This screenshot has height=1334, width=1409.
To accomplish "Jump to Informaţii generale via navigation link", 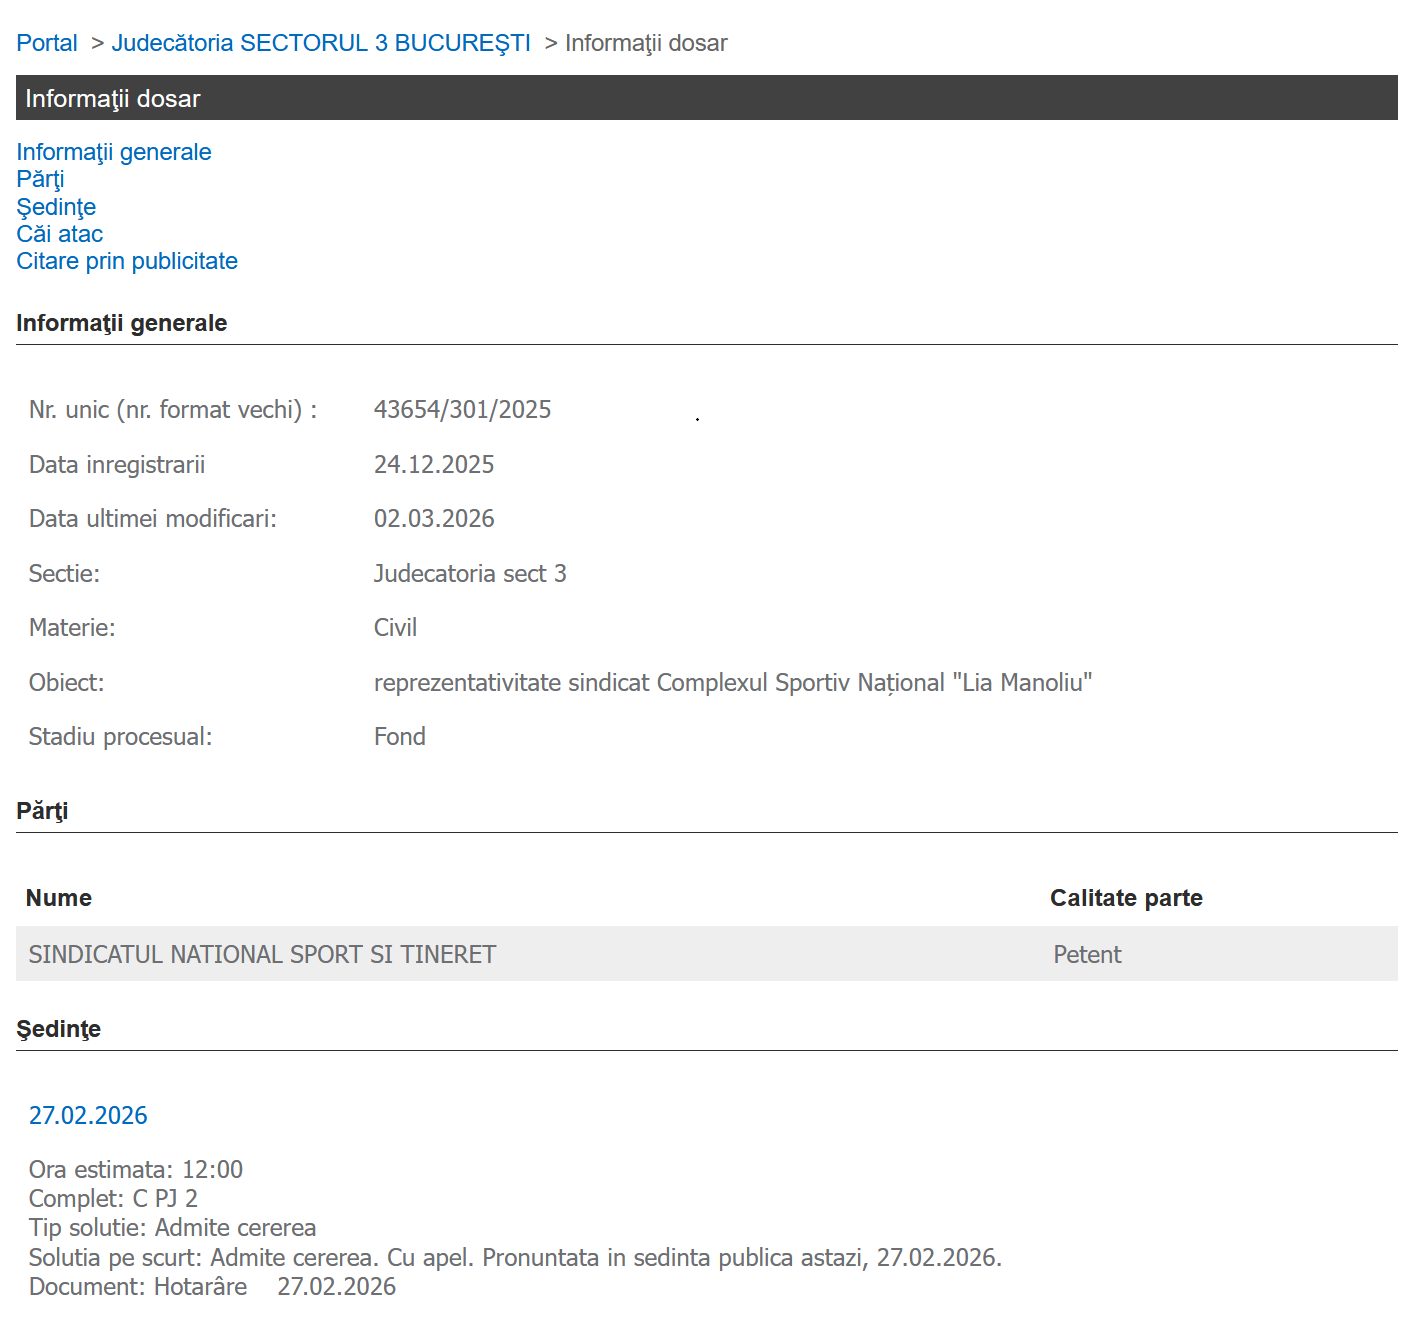I will point(113,152).
